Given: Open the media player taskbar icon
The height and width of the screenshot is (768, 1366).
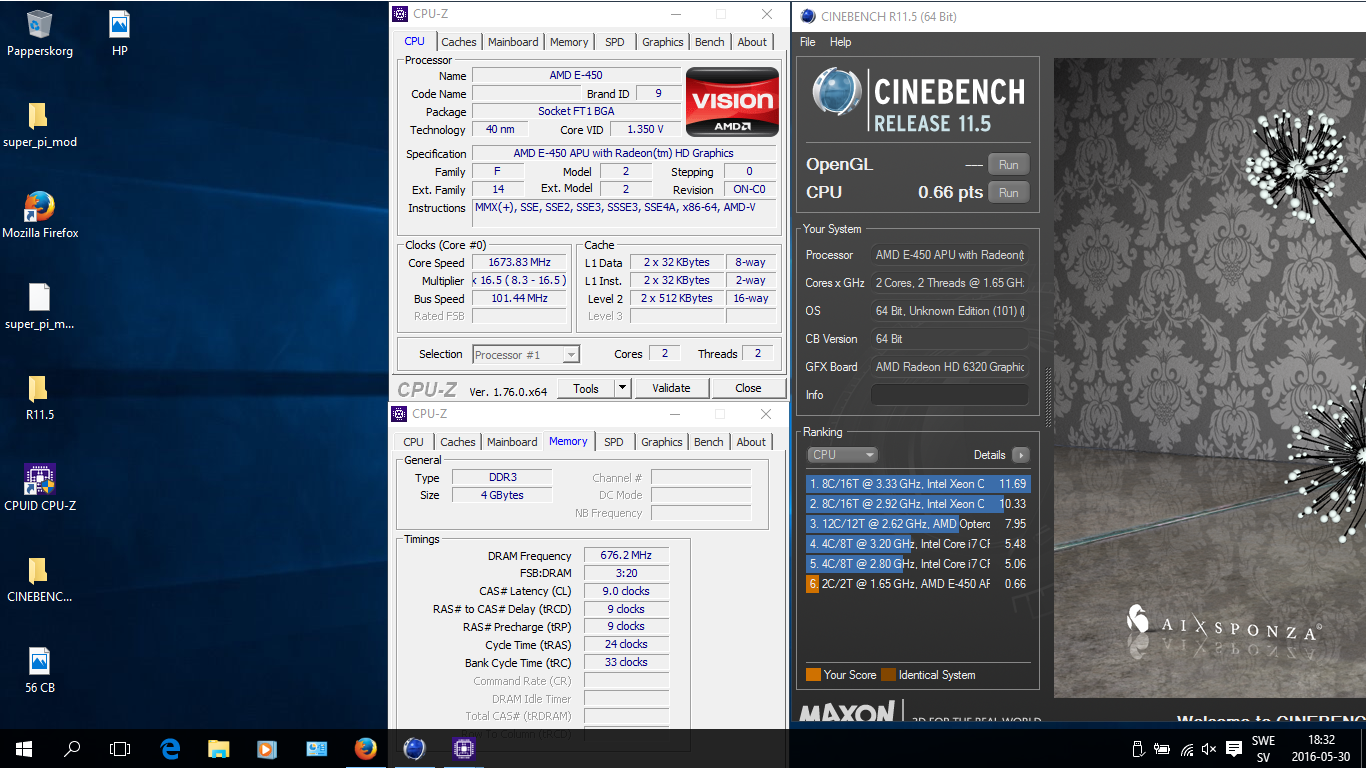Looking at the screenshot, I should [x=267, y=748].
